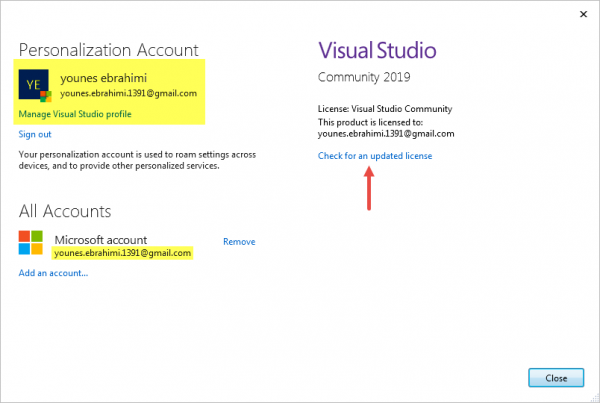Select the highlighted email under Microsoft account
The image size is (600, 403).
tap(122, 253)
